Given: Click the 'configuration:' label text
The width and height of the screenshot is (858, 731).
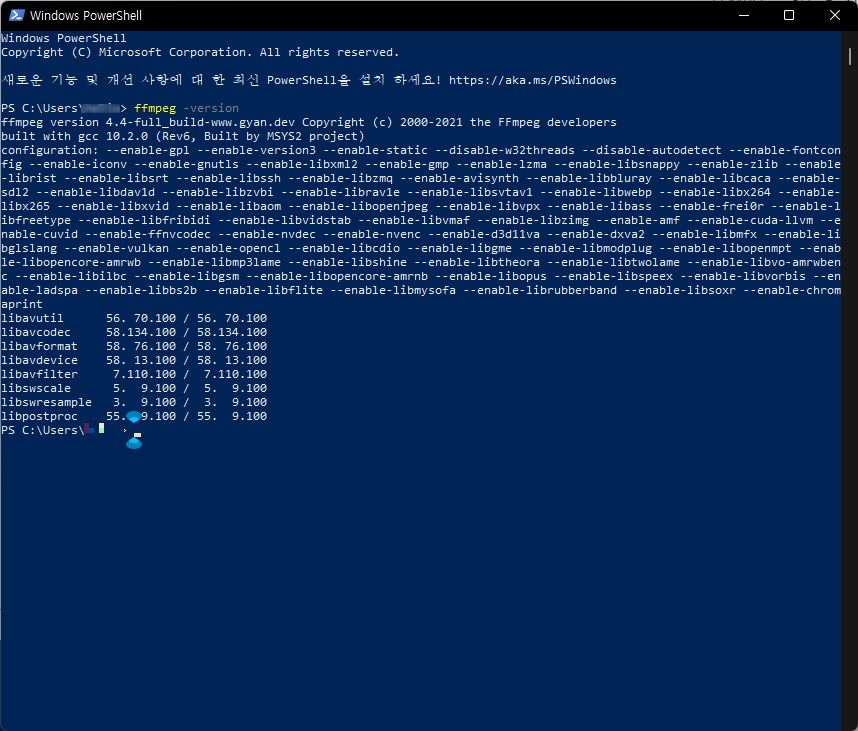Looking at the screenshot, I should pos(50,150).
